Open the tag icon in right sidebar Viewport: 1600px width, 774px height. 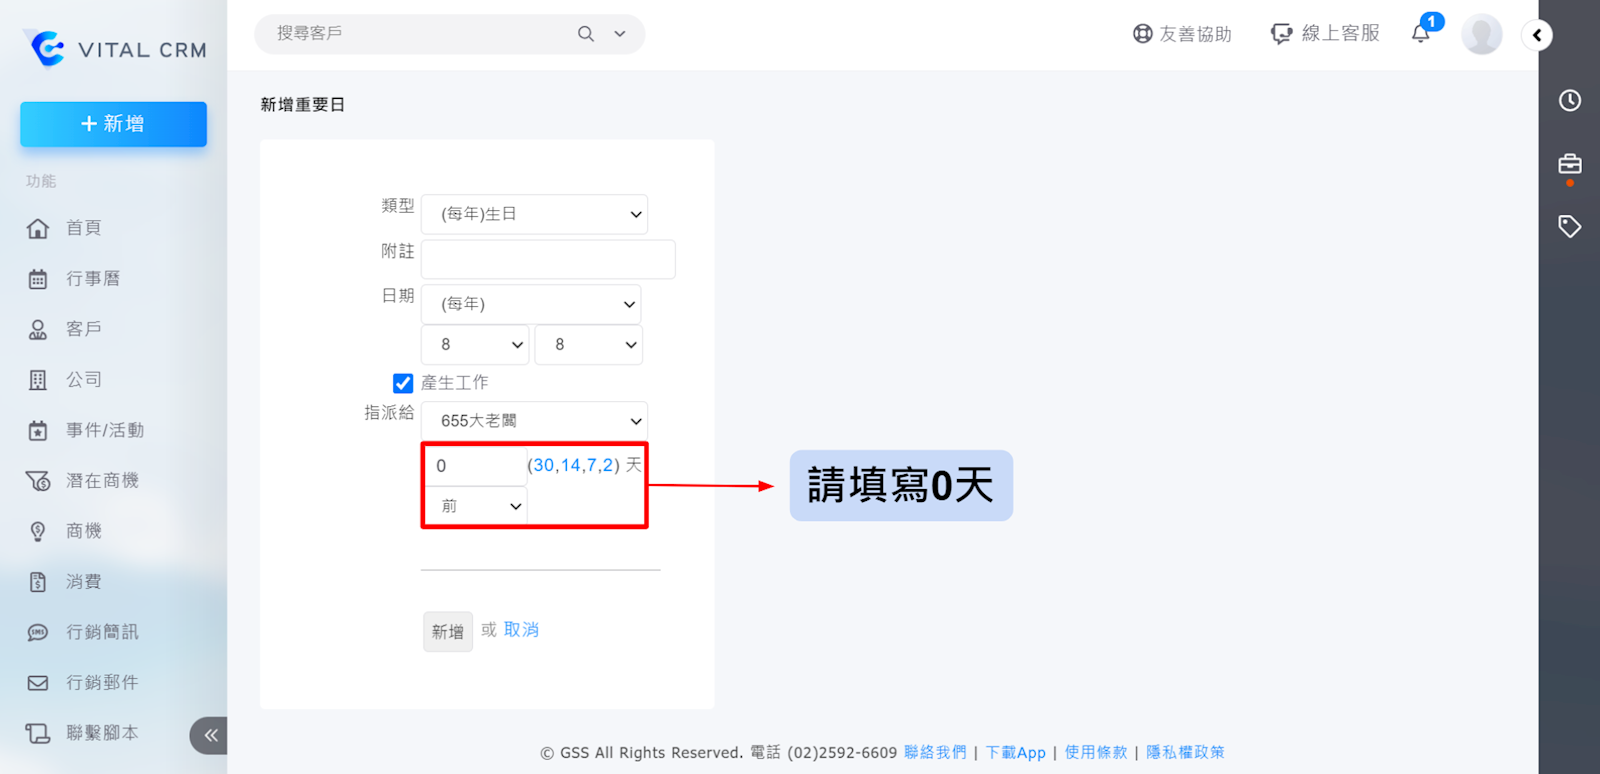pyautogui.click(x=1569, y=226)
